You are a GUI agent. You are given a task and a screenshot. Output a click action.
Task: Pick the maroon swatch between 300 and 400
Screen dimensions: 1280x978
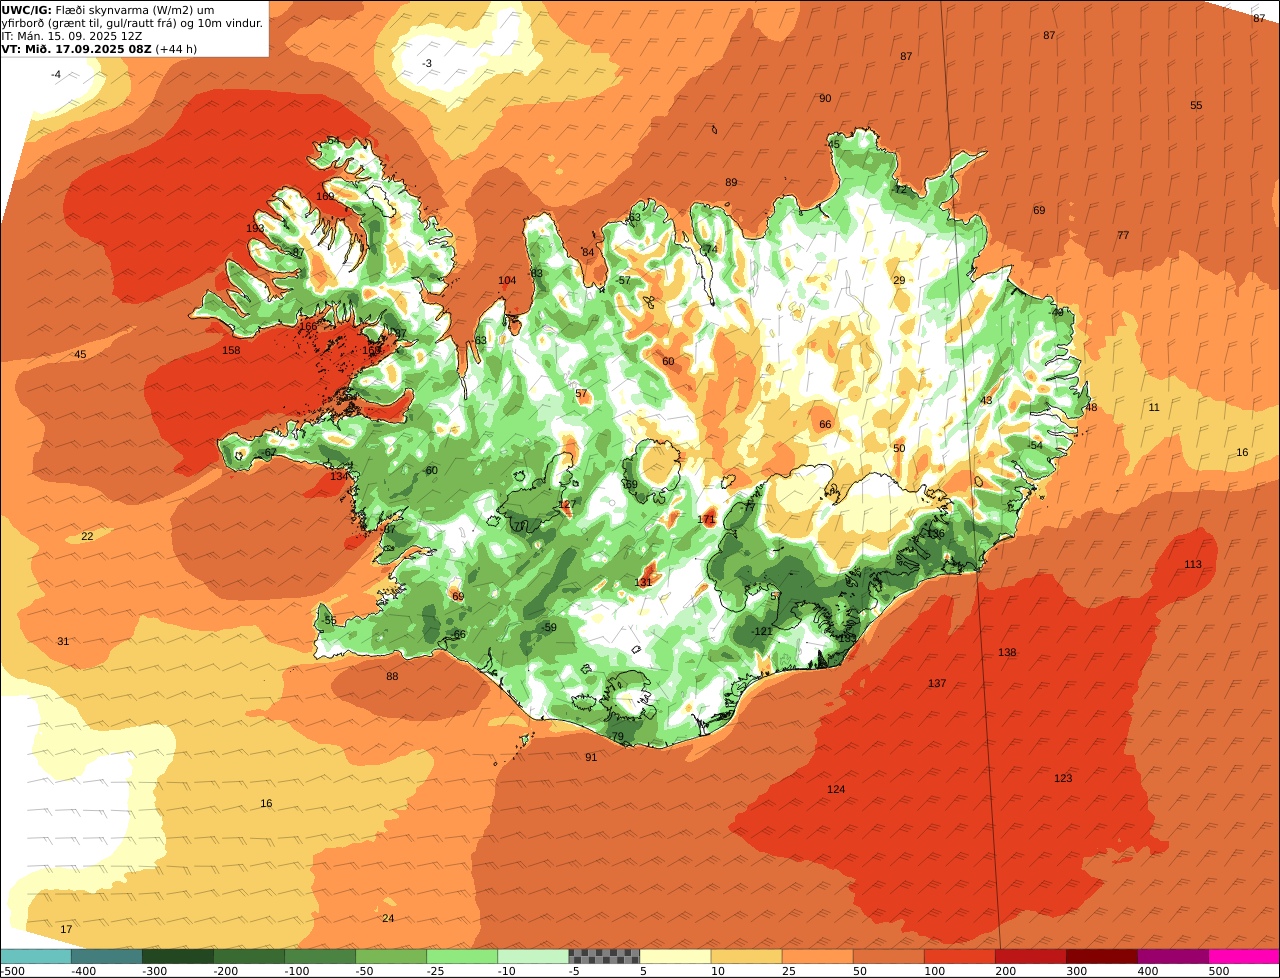pos(1102,956)
